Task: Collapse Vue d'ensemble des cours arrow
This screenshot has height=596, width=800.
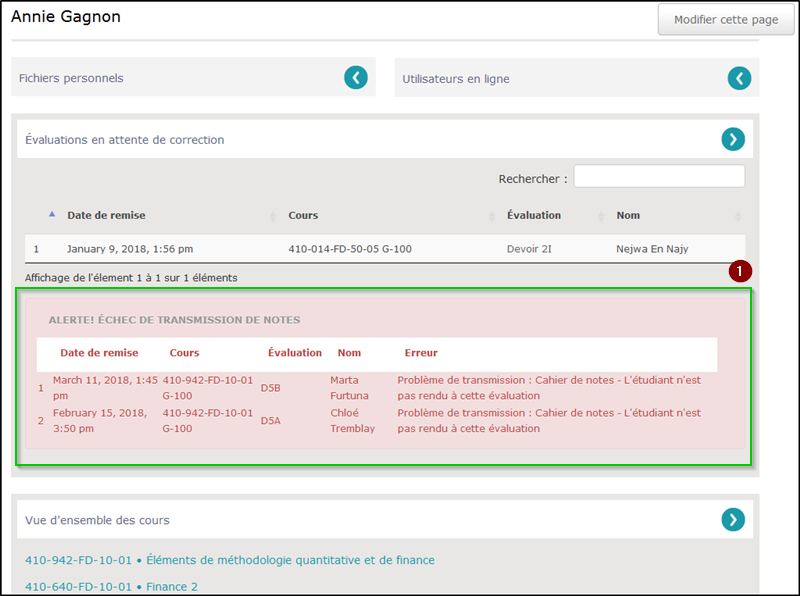Action: tap(733, 519)
